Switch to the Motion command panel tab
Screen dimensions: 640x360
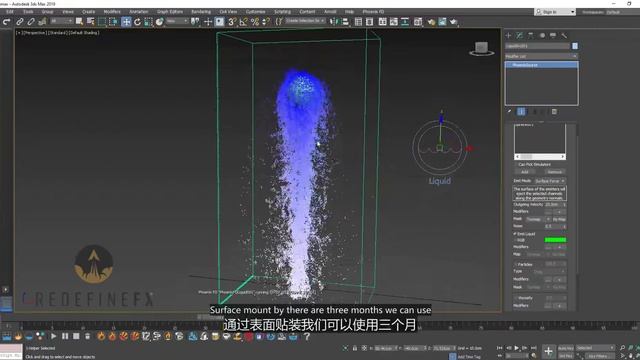click(542, 36)
